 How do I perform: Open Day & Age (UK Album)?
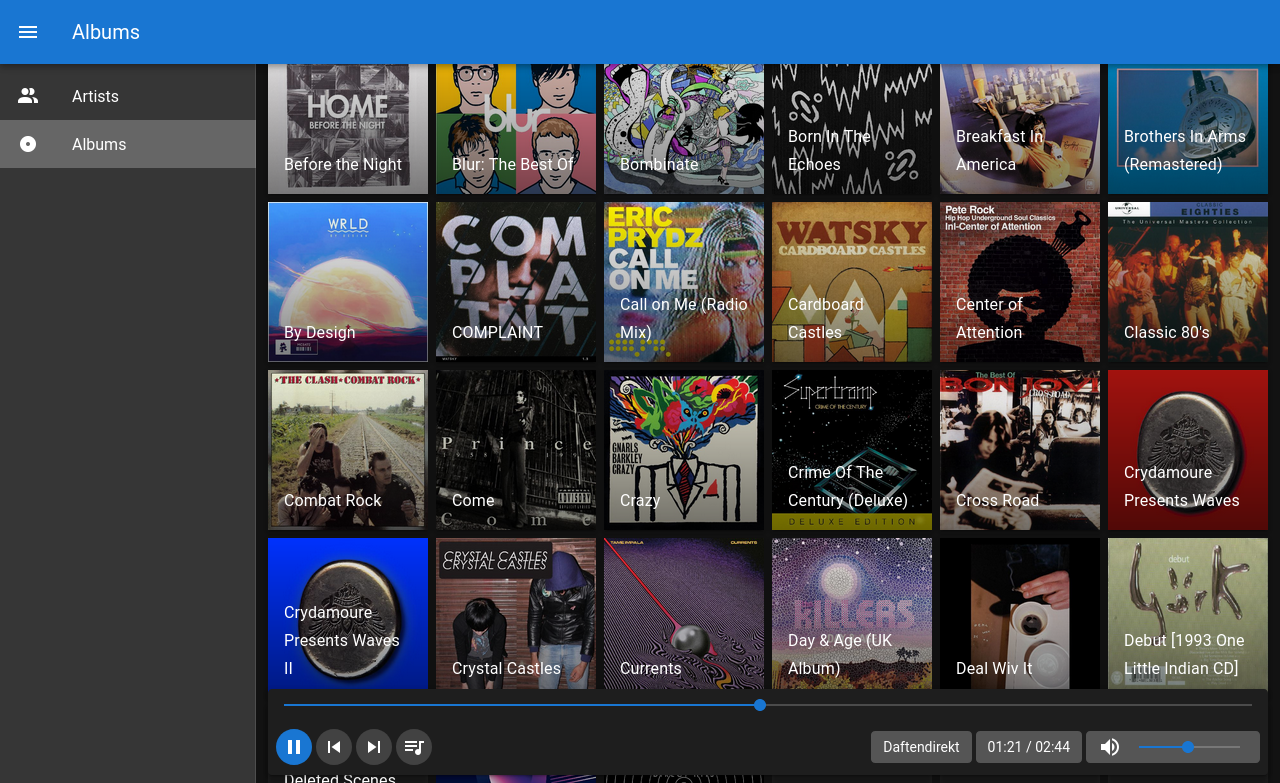pyautogui.click(x=852, y=614)
